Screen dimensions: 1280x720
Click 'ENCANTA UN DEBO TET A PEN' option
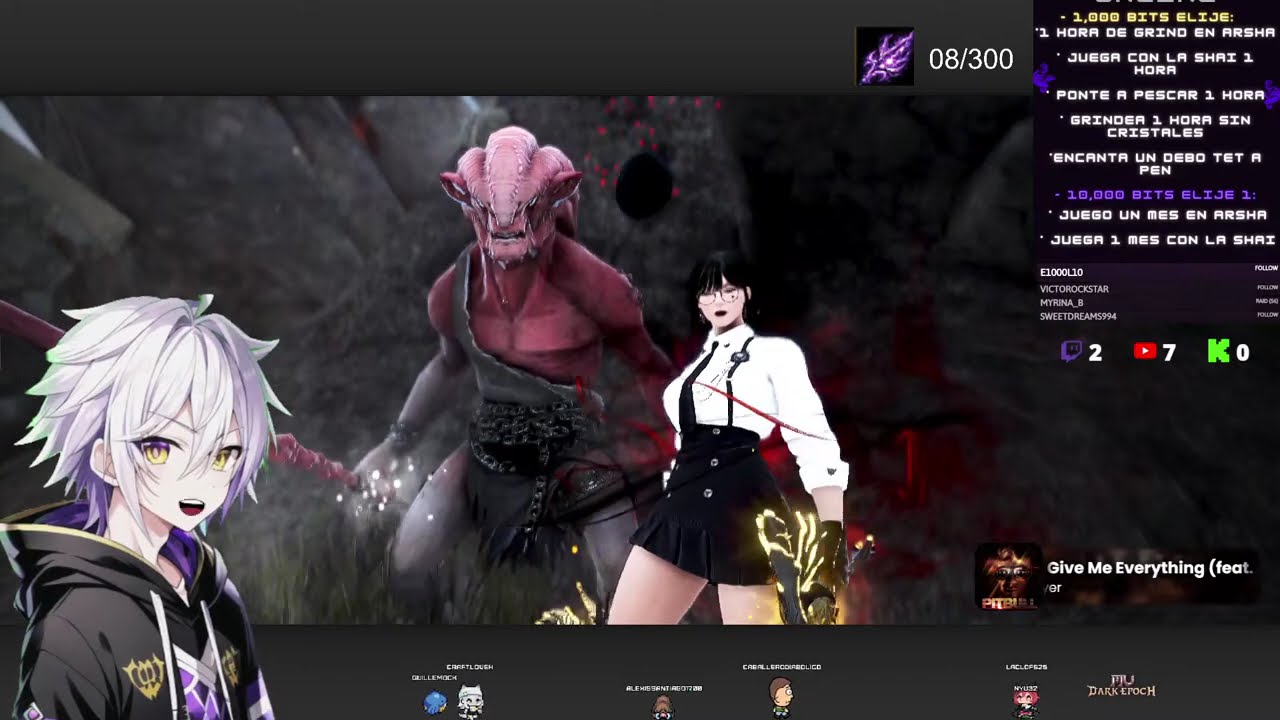coord(1155,163)
